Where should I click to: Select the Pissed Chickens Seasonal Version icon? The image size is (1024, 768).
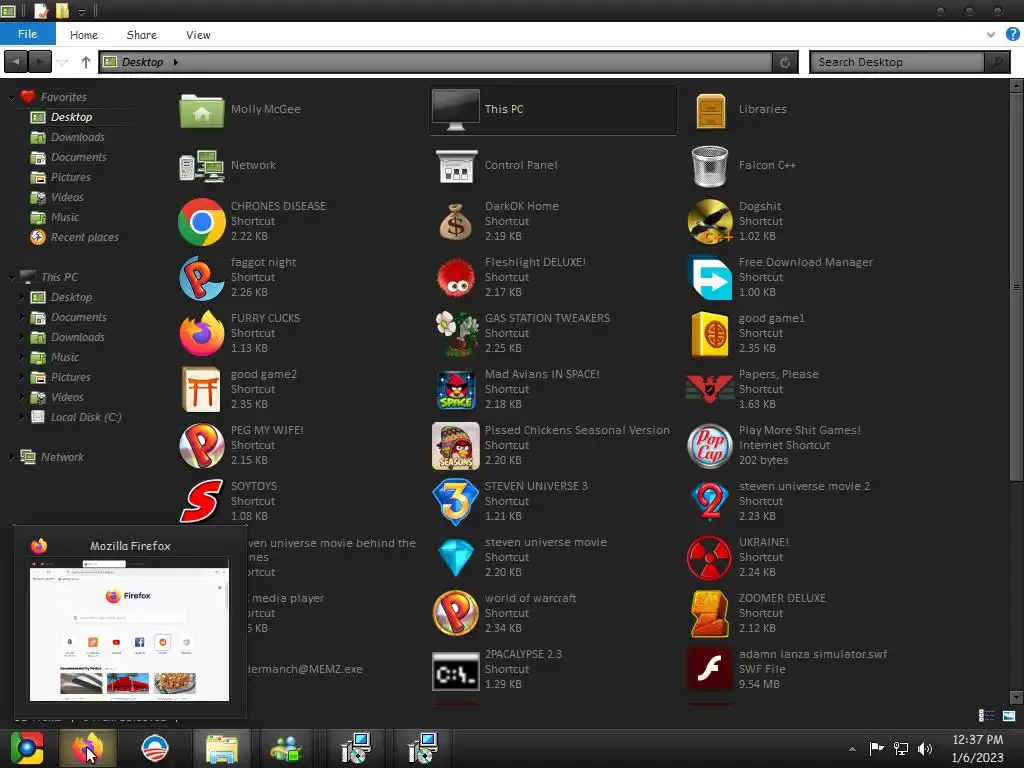pos(456,446)
